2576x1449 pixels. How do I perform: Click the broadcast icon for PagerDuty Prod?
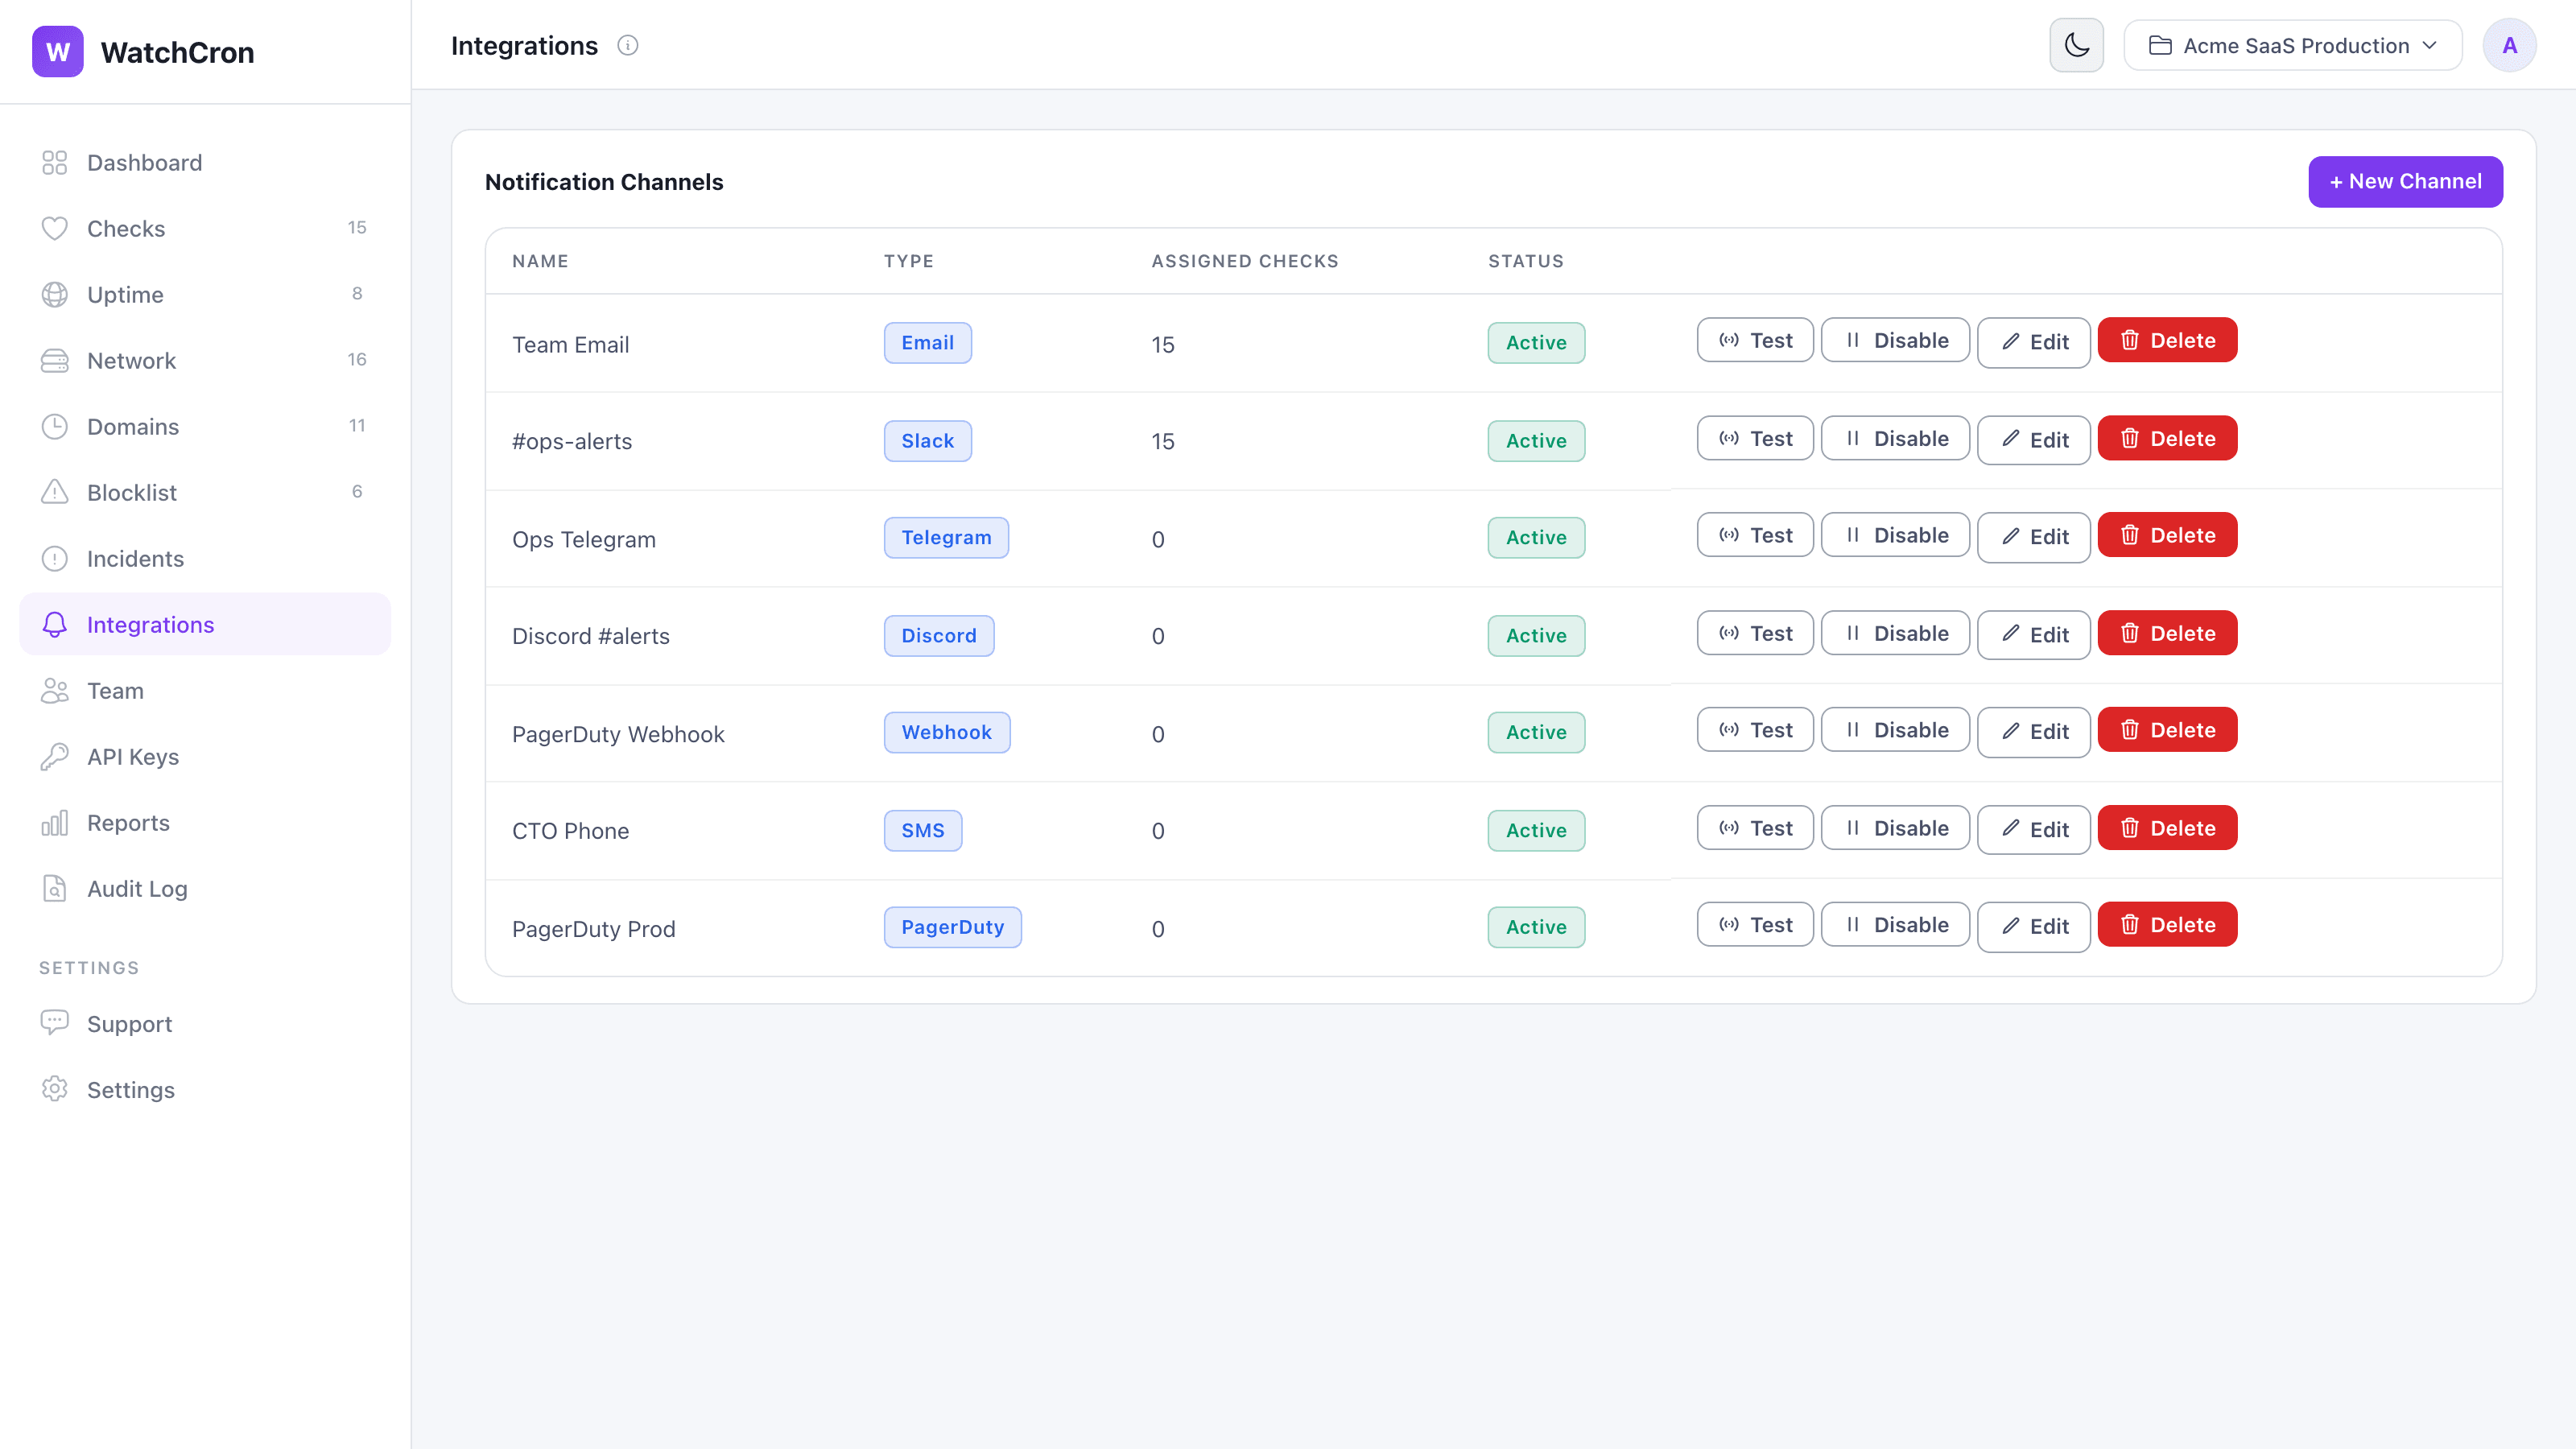(1729, 925)
